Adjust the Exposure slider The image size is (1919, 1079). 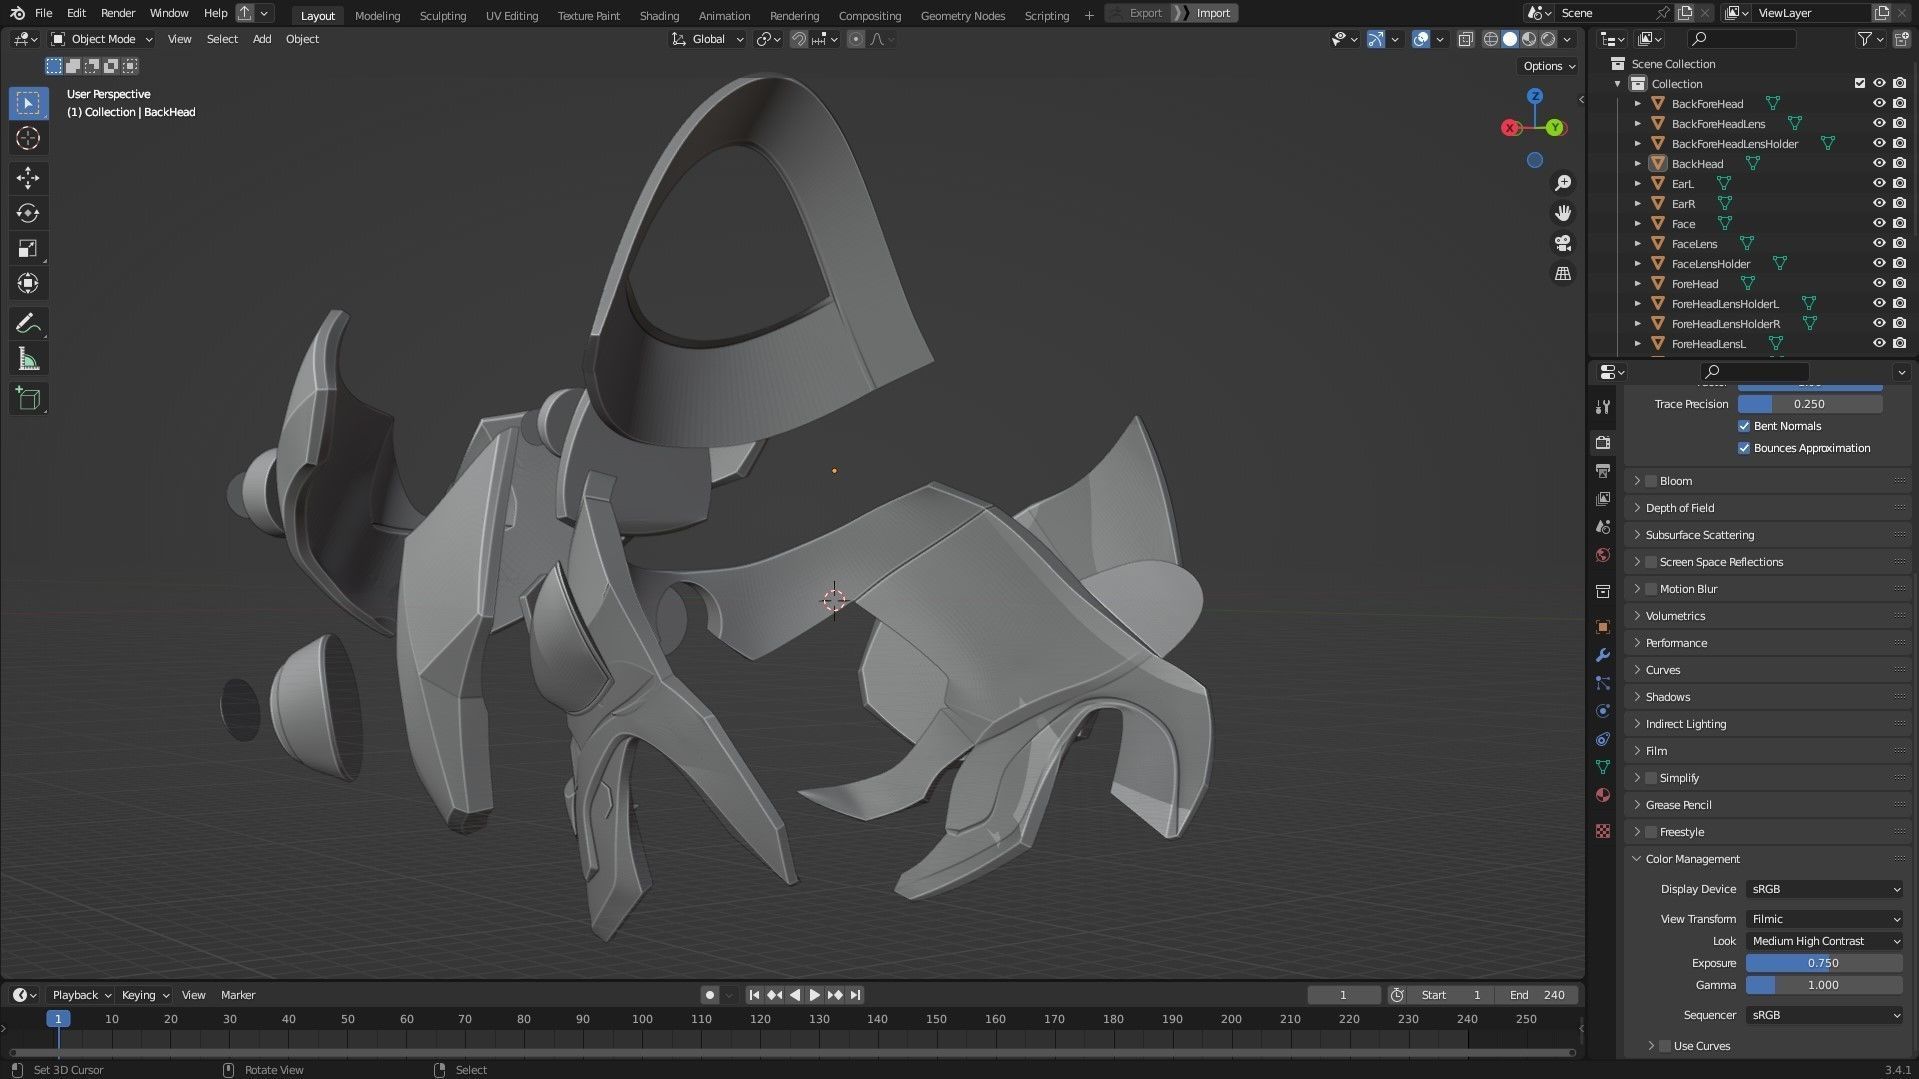point(1823,963)
